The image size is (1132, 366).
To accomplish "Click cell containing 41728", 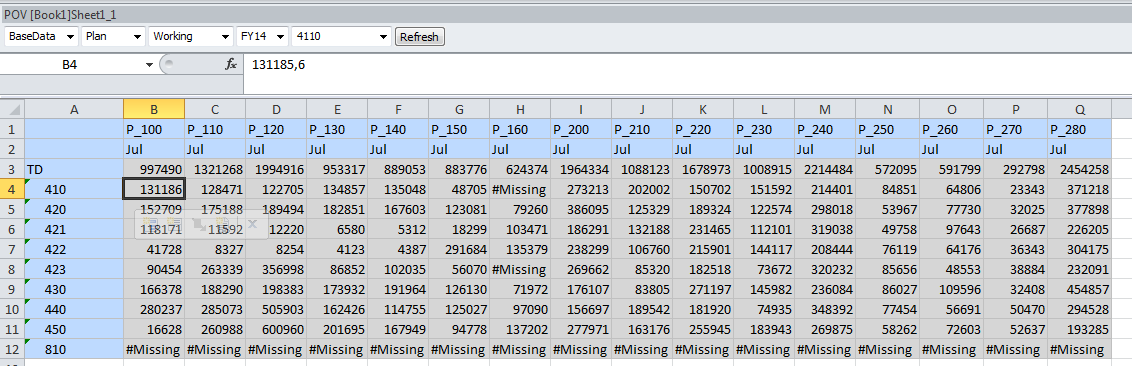I will (x=154, y=249).
